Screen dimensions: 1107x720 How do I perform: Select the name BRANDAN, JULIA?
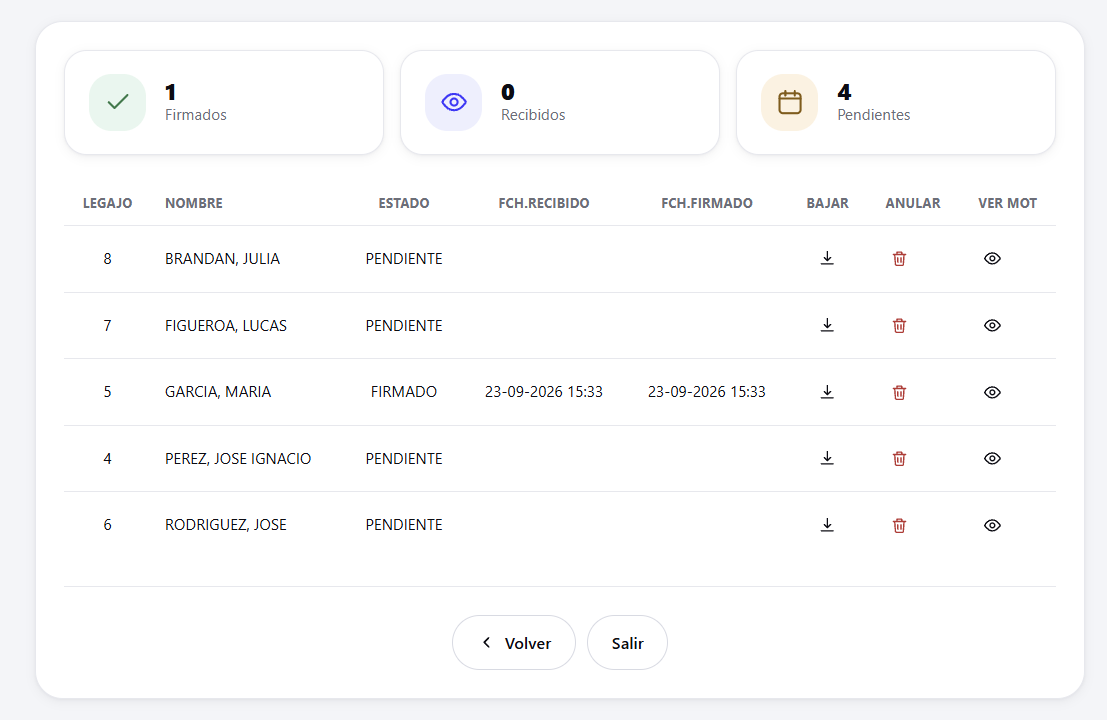222,259
